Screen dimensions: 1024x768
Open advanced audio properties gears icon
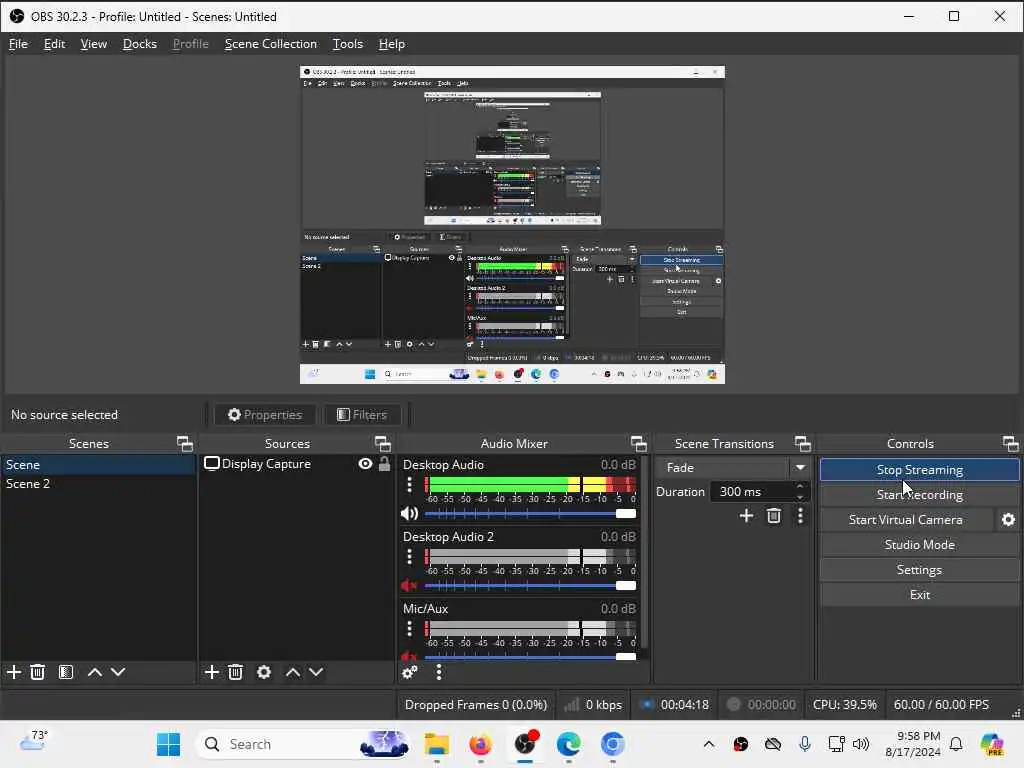pyautogui.click(x=410, y=672)
